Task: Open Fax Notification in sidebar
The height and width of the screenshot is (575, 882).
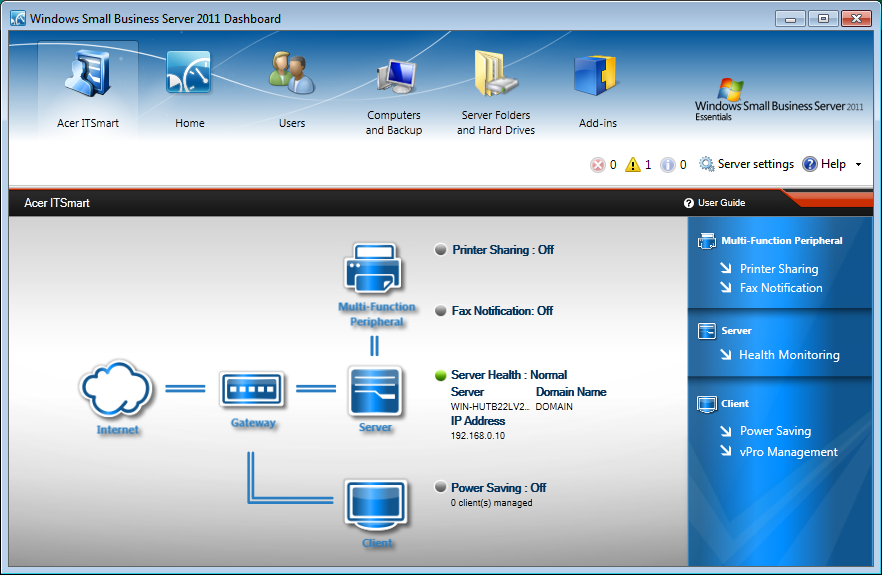Action: [x=781, y=288]
